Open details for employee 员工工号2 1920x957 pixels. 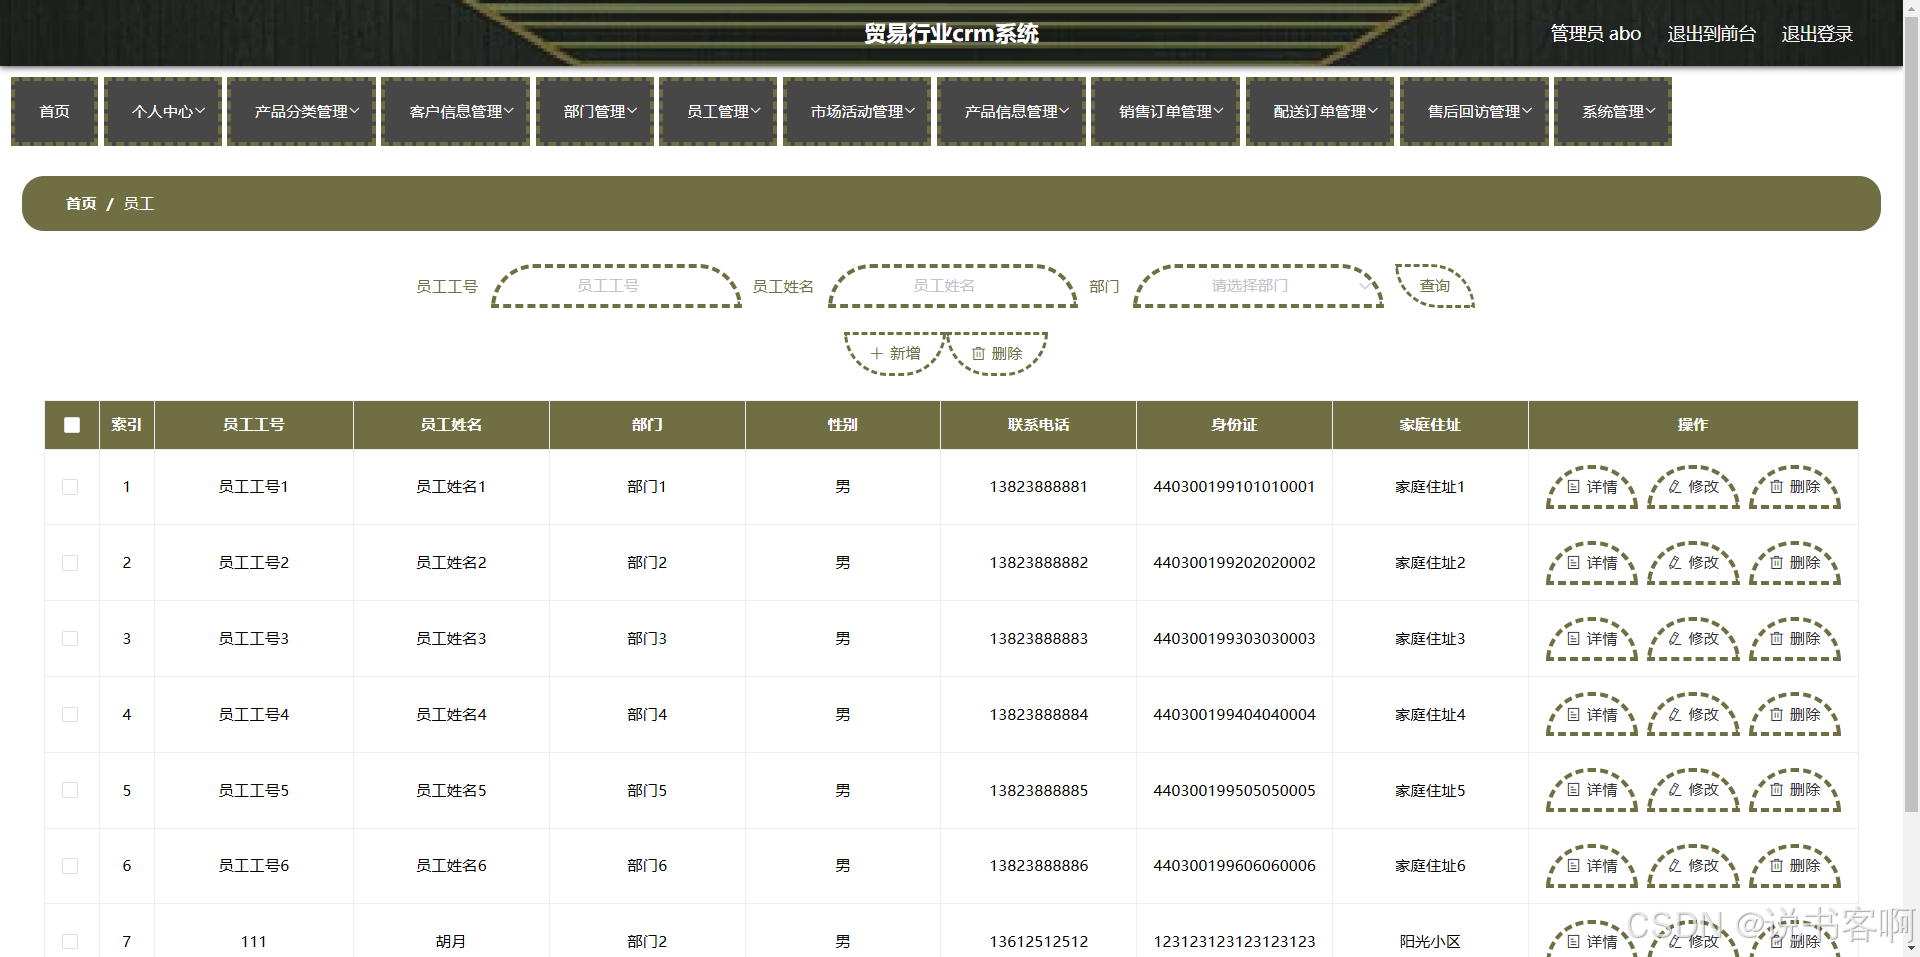click(x=1591, y=563)
